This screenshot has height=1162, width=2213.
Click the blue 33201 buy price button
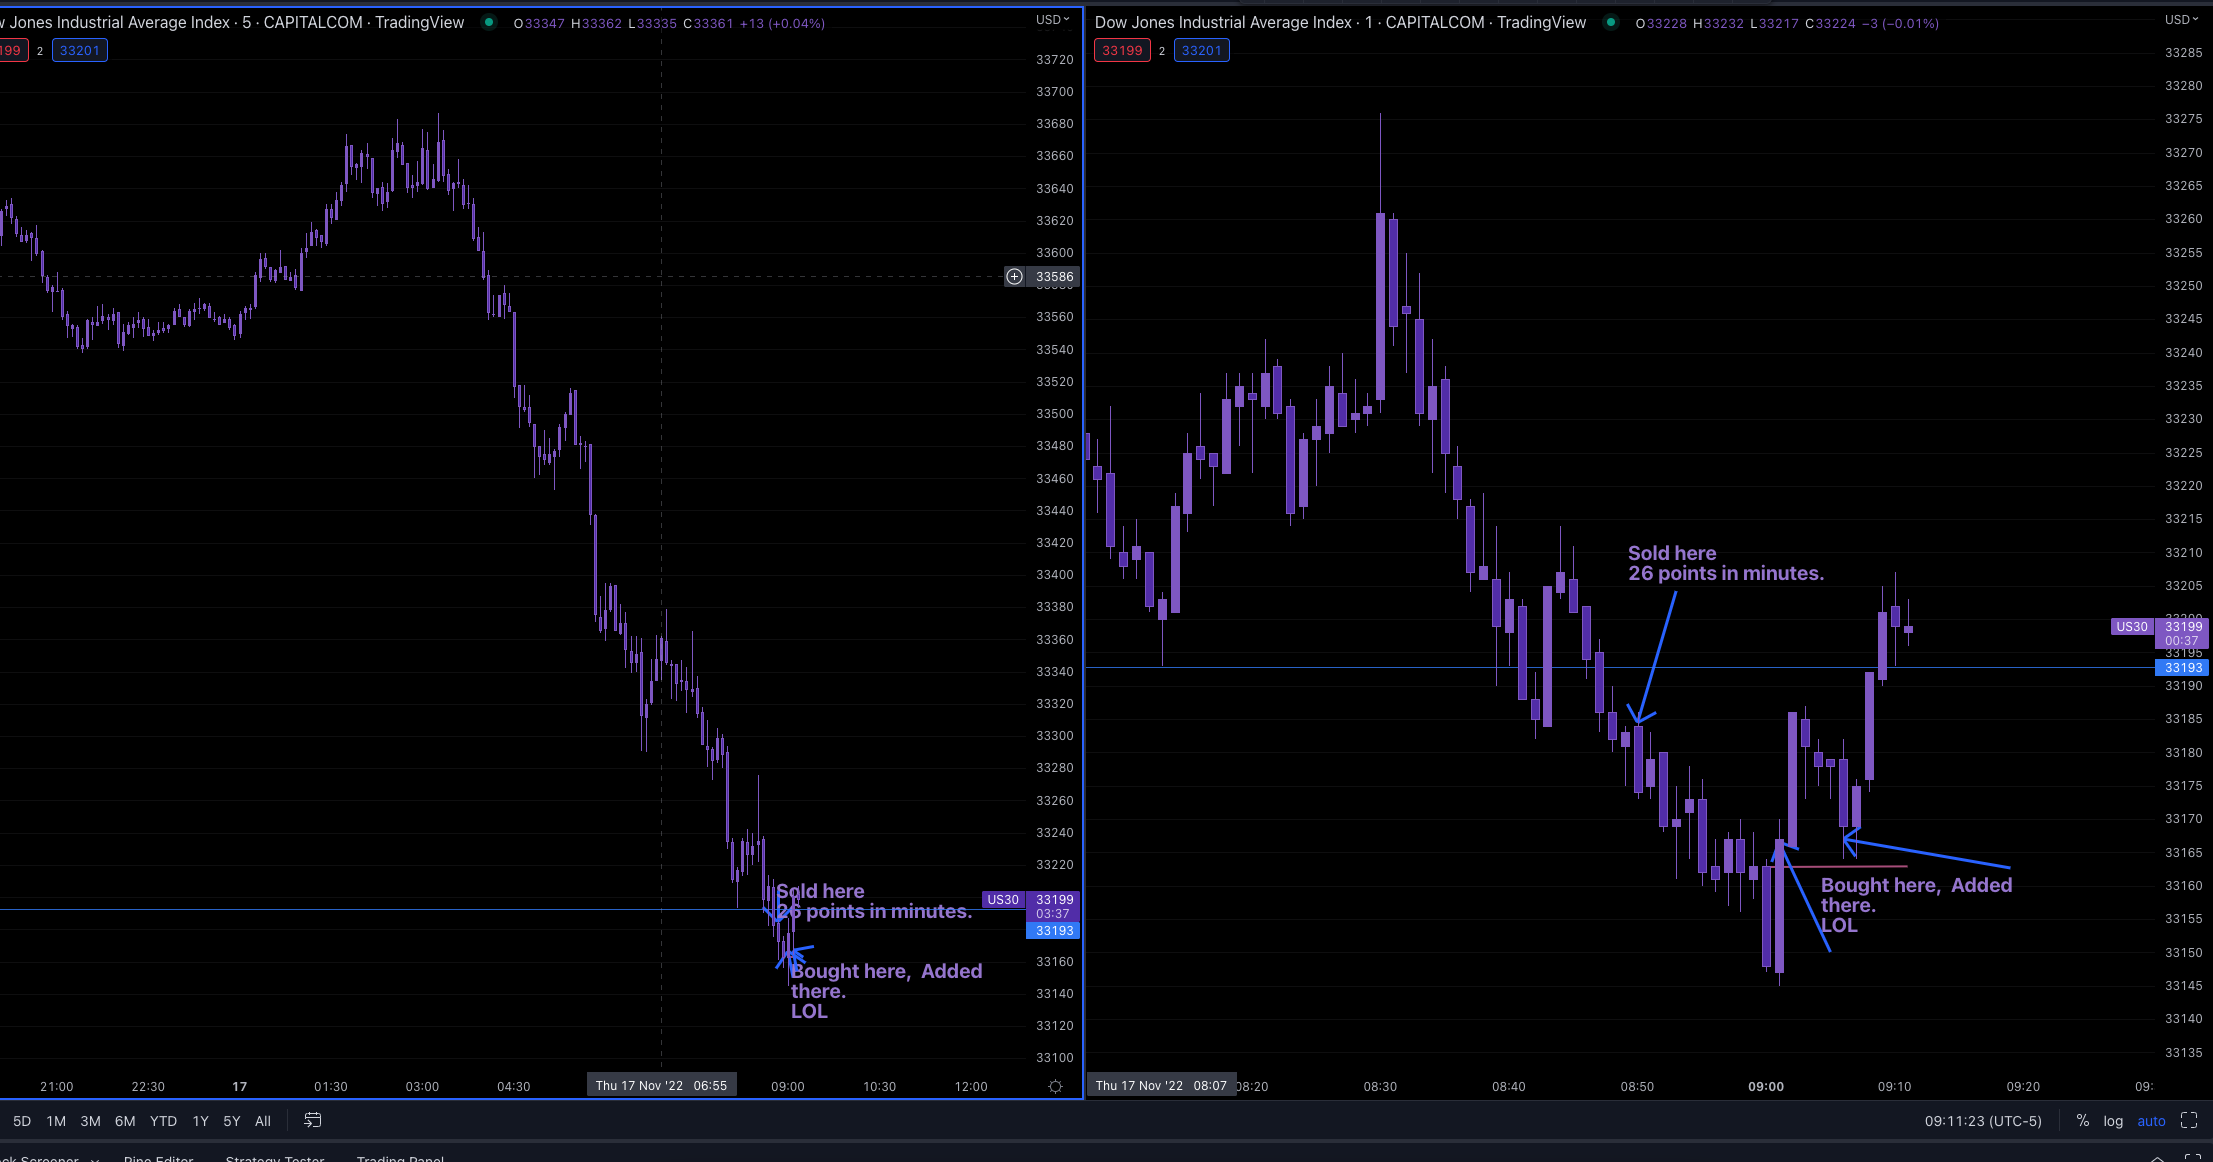(x=1201, y=50)
